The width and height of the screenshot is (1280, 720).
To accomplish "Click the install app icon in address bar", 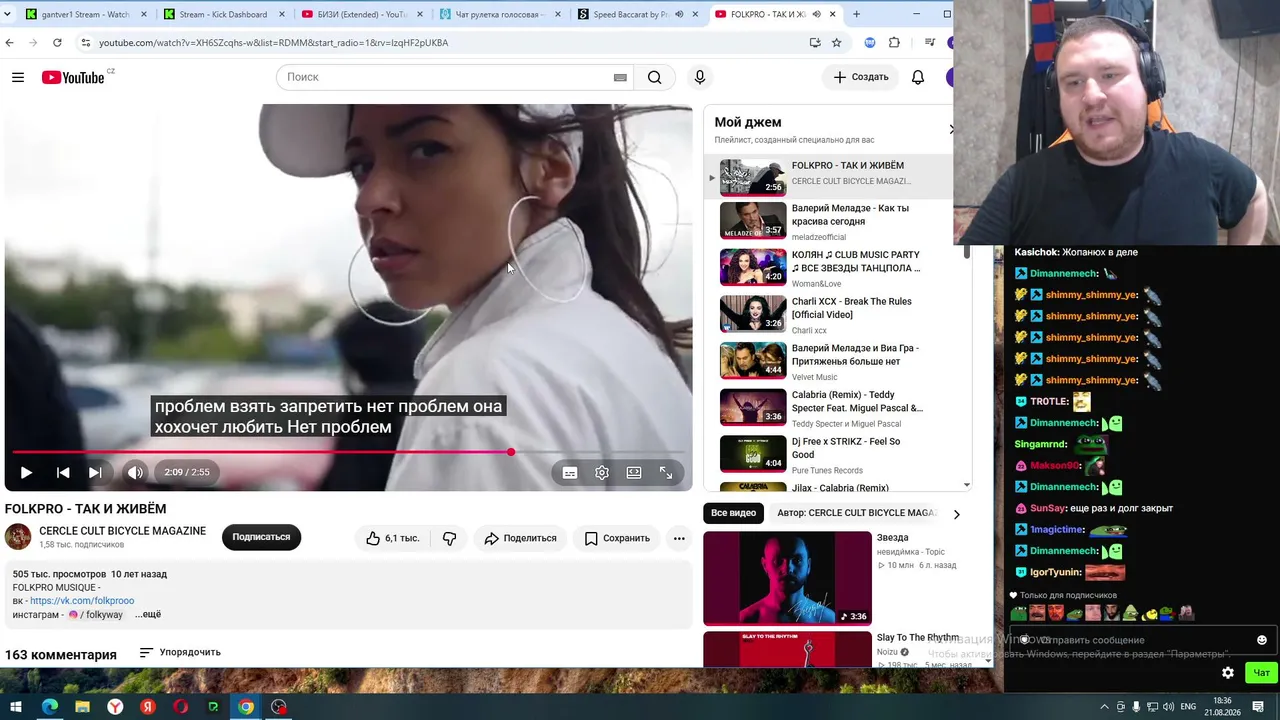I will (x=815, y=43).
